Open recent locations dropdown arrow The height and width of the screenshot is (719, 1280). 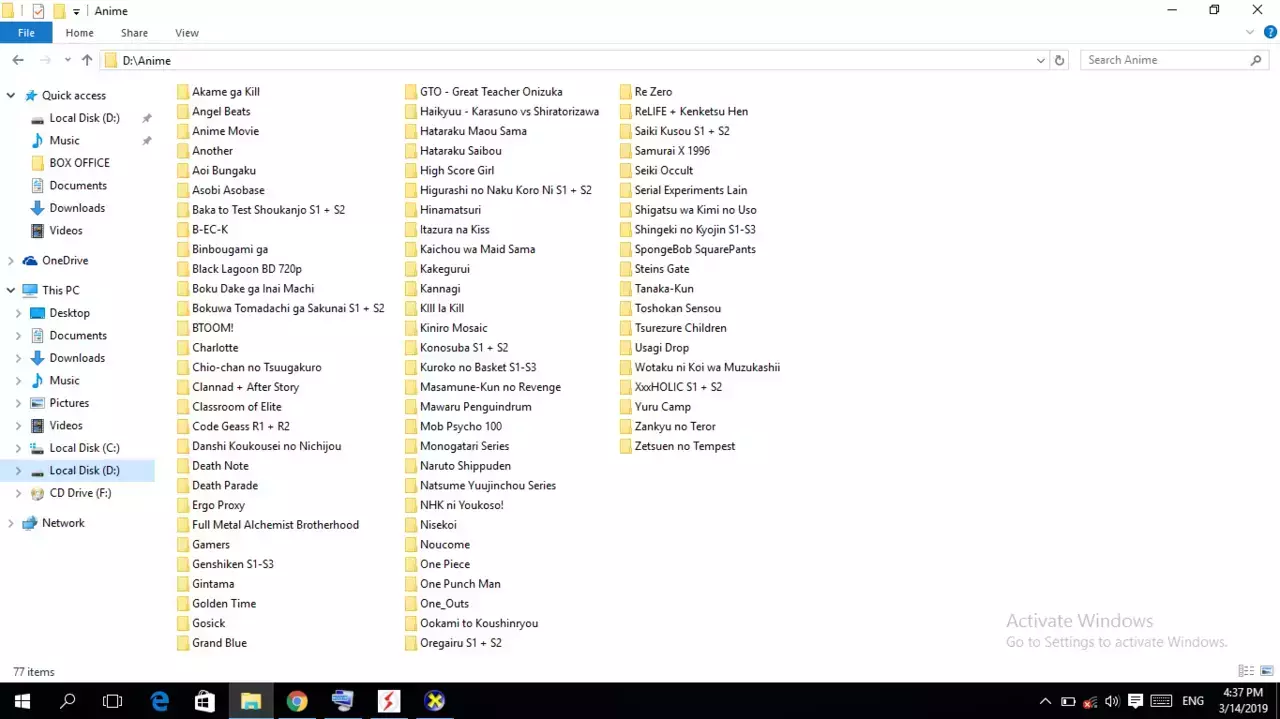68,60
